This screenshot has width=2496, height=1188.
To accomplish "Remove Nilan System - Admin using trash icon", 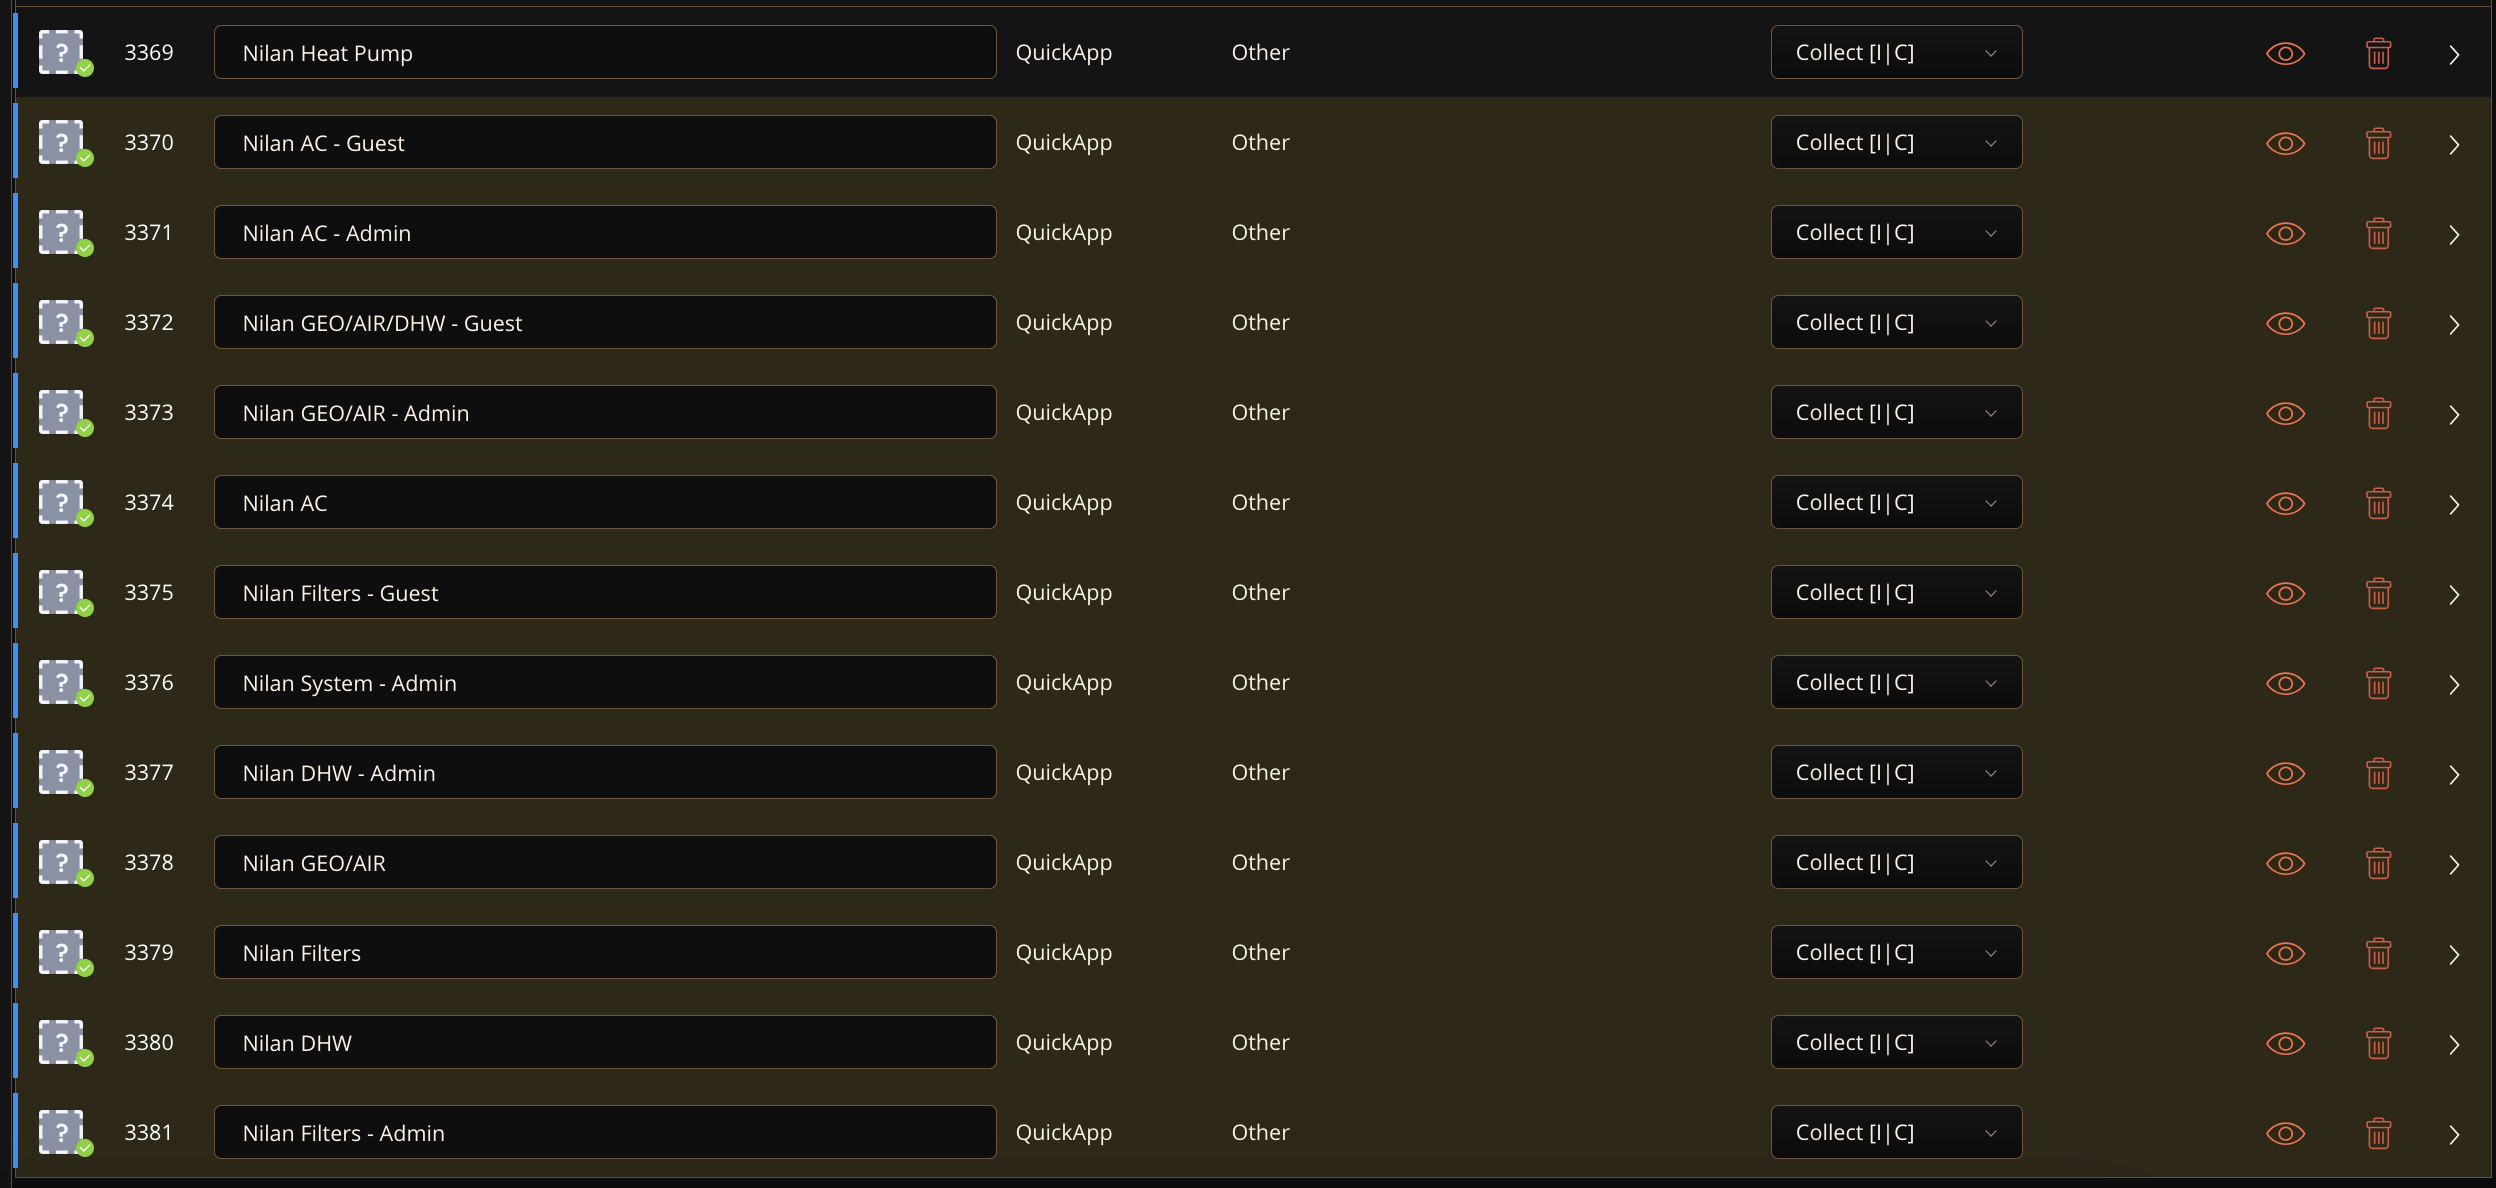I will point(2378,683).
